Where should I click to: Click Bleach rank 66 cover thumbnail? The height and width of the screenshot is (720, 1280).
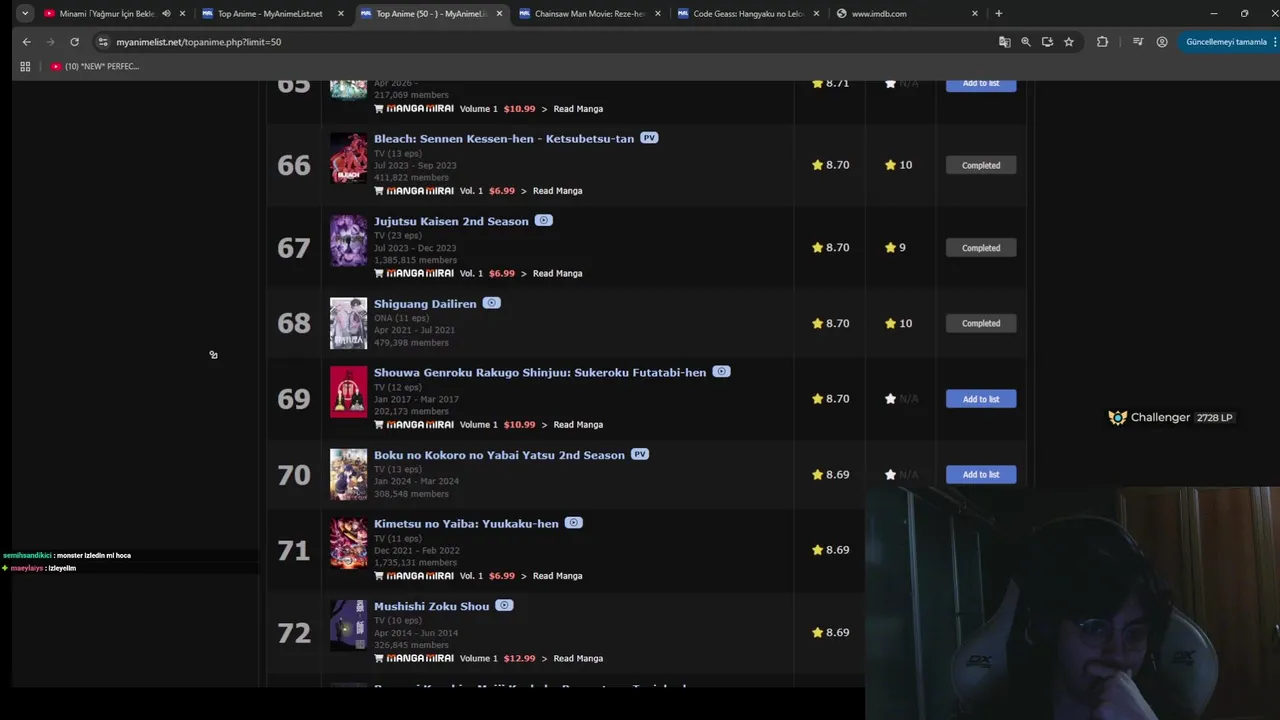coord(349,158)
